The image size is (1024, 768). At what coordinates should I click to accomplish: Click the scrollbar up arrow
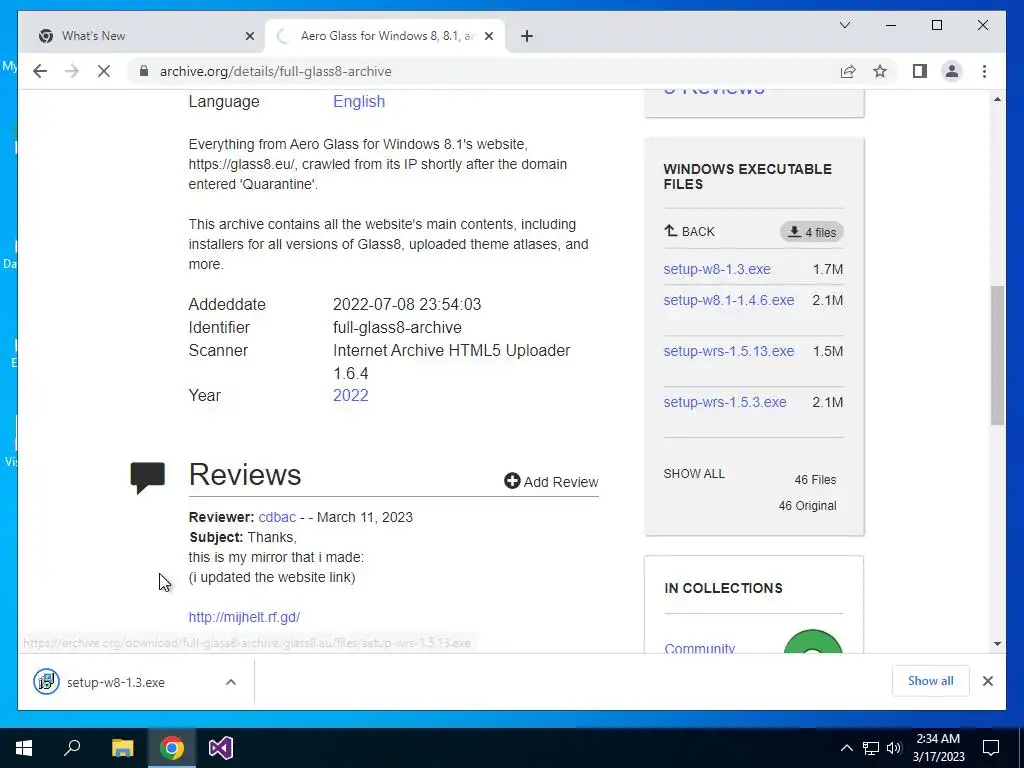tap(997, 99)
